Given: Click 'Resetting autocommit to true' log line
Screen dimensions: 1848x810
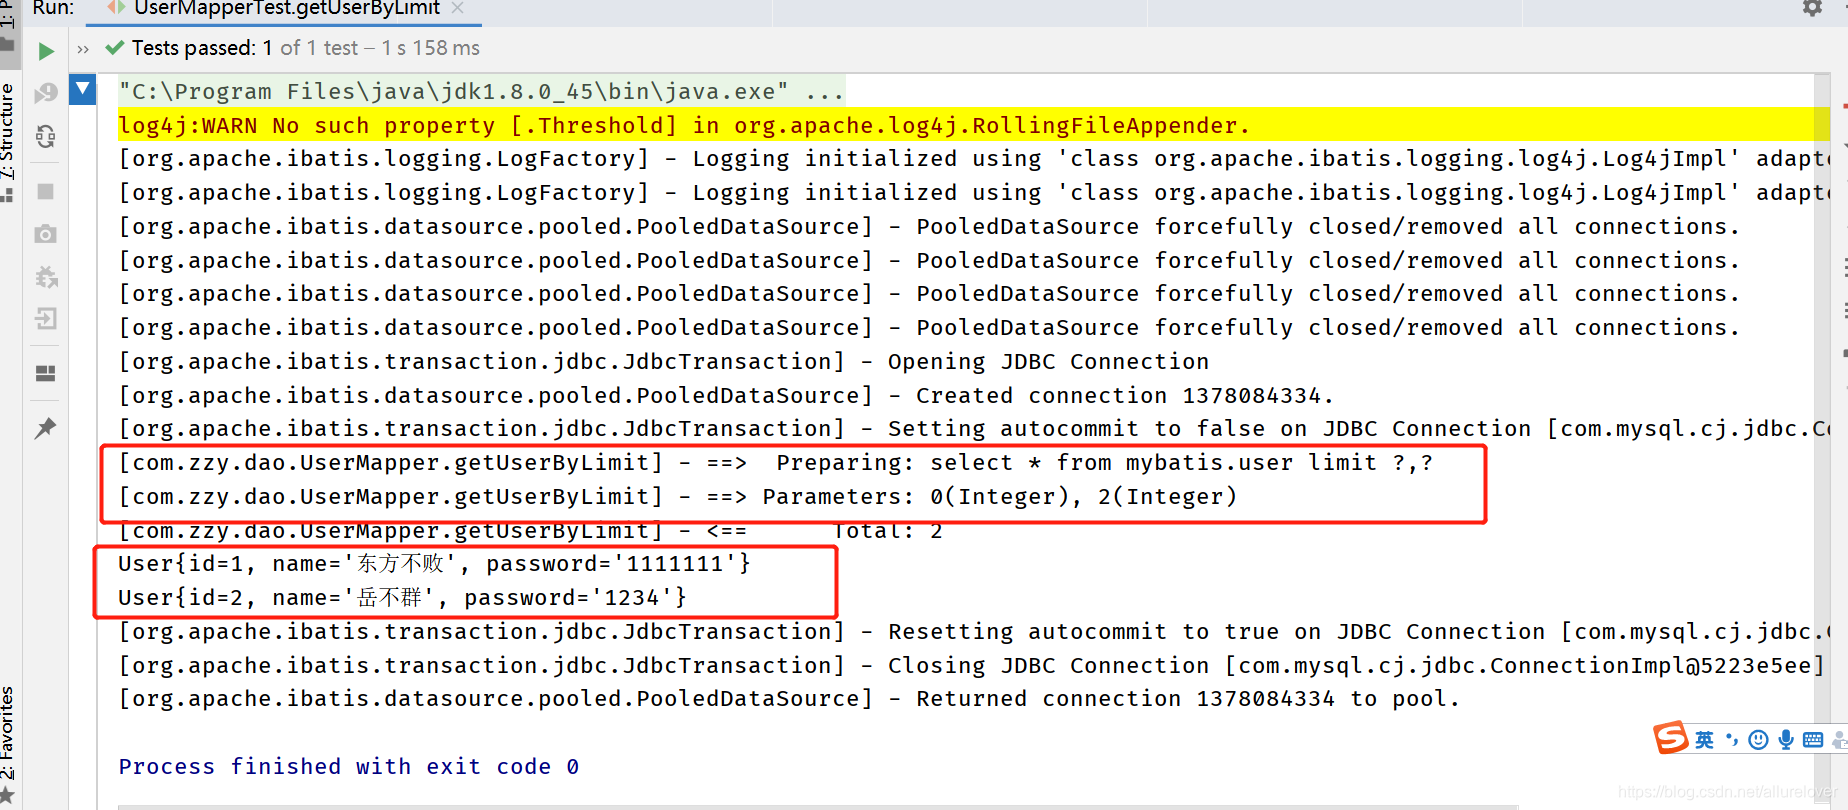Looking at the screenshot, I should tap(974, 631).
